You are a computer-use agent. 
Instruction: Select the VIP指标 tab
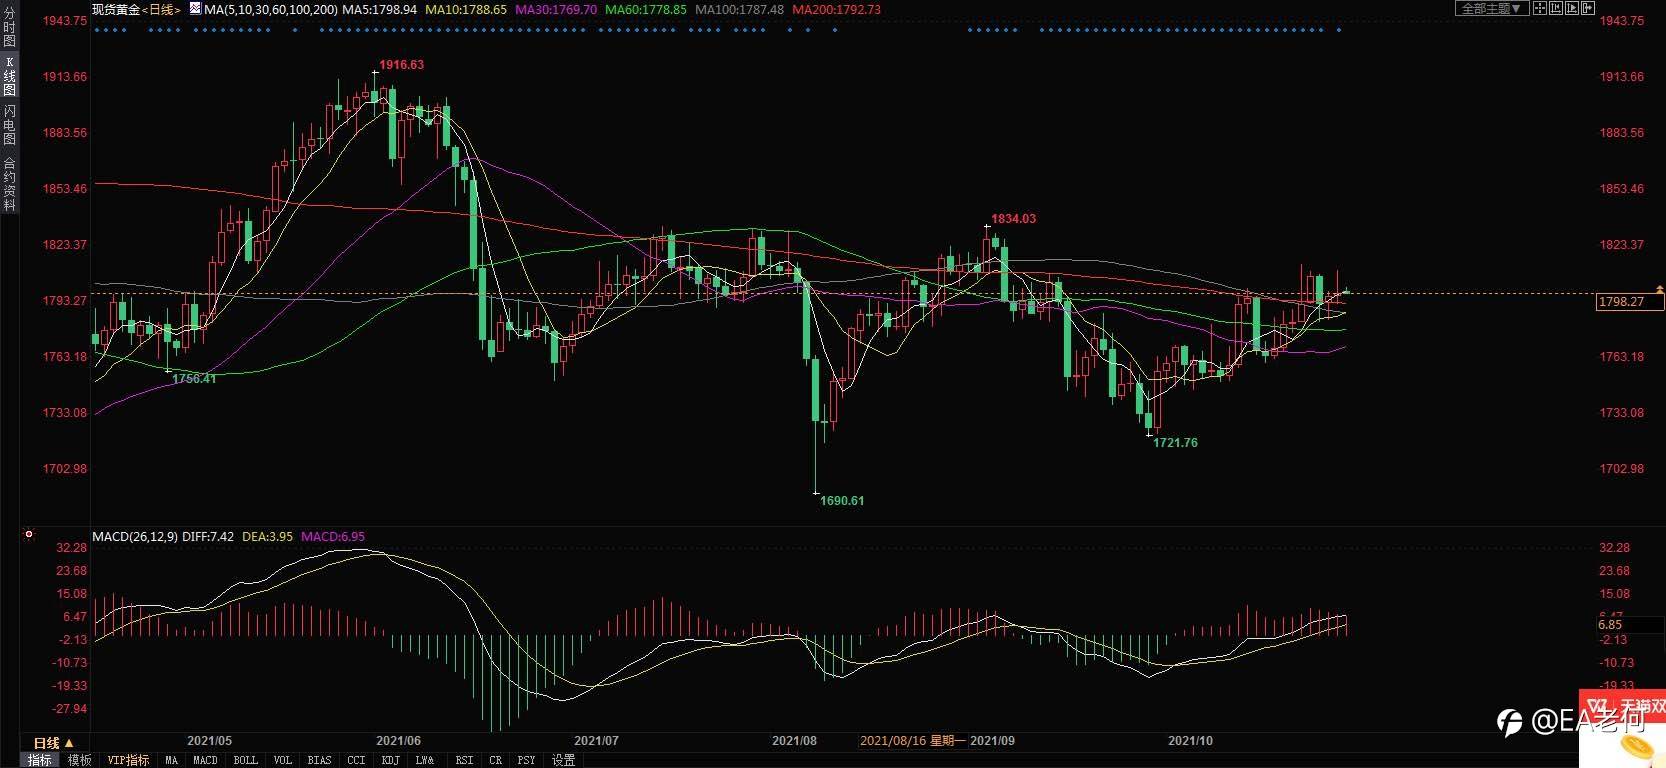128,760
